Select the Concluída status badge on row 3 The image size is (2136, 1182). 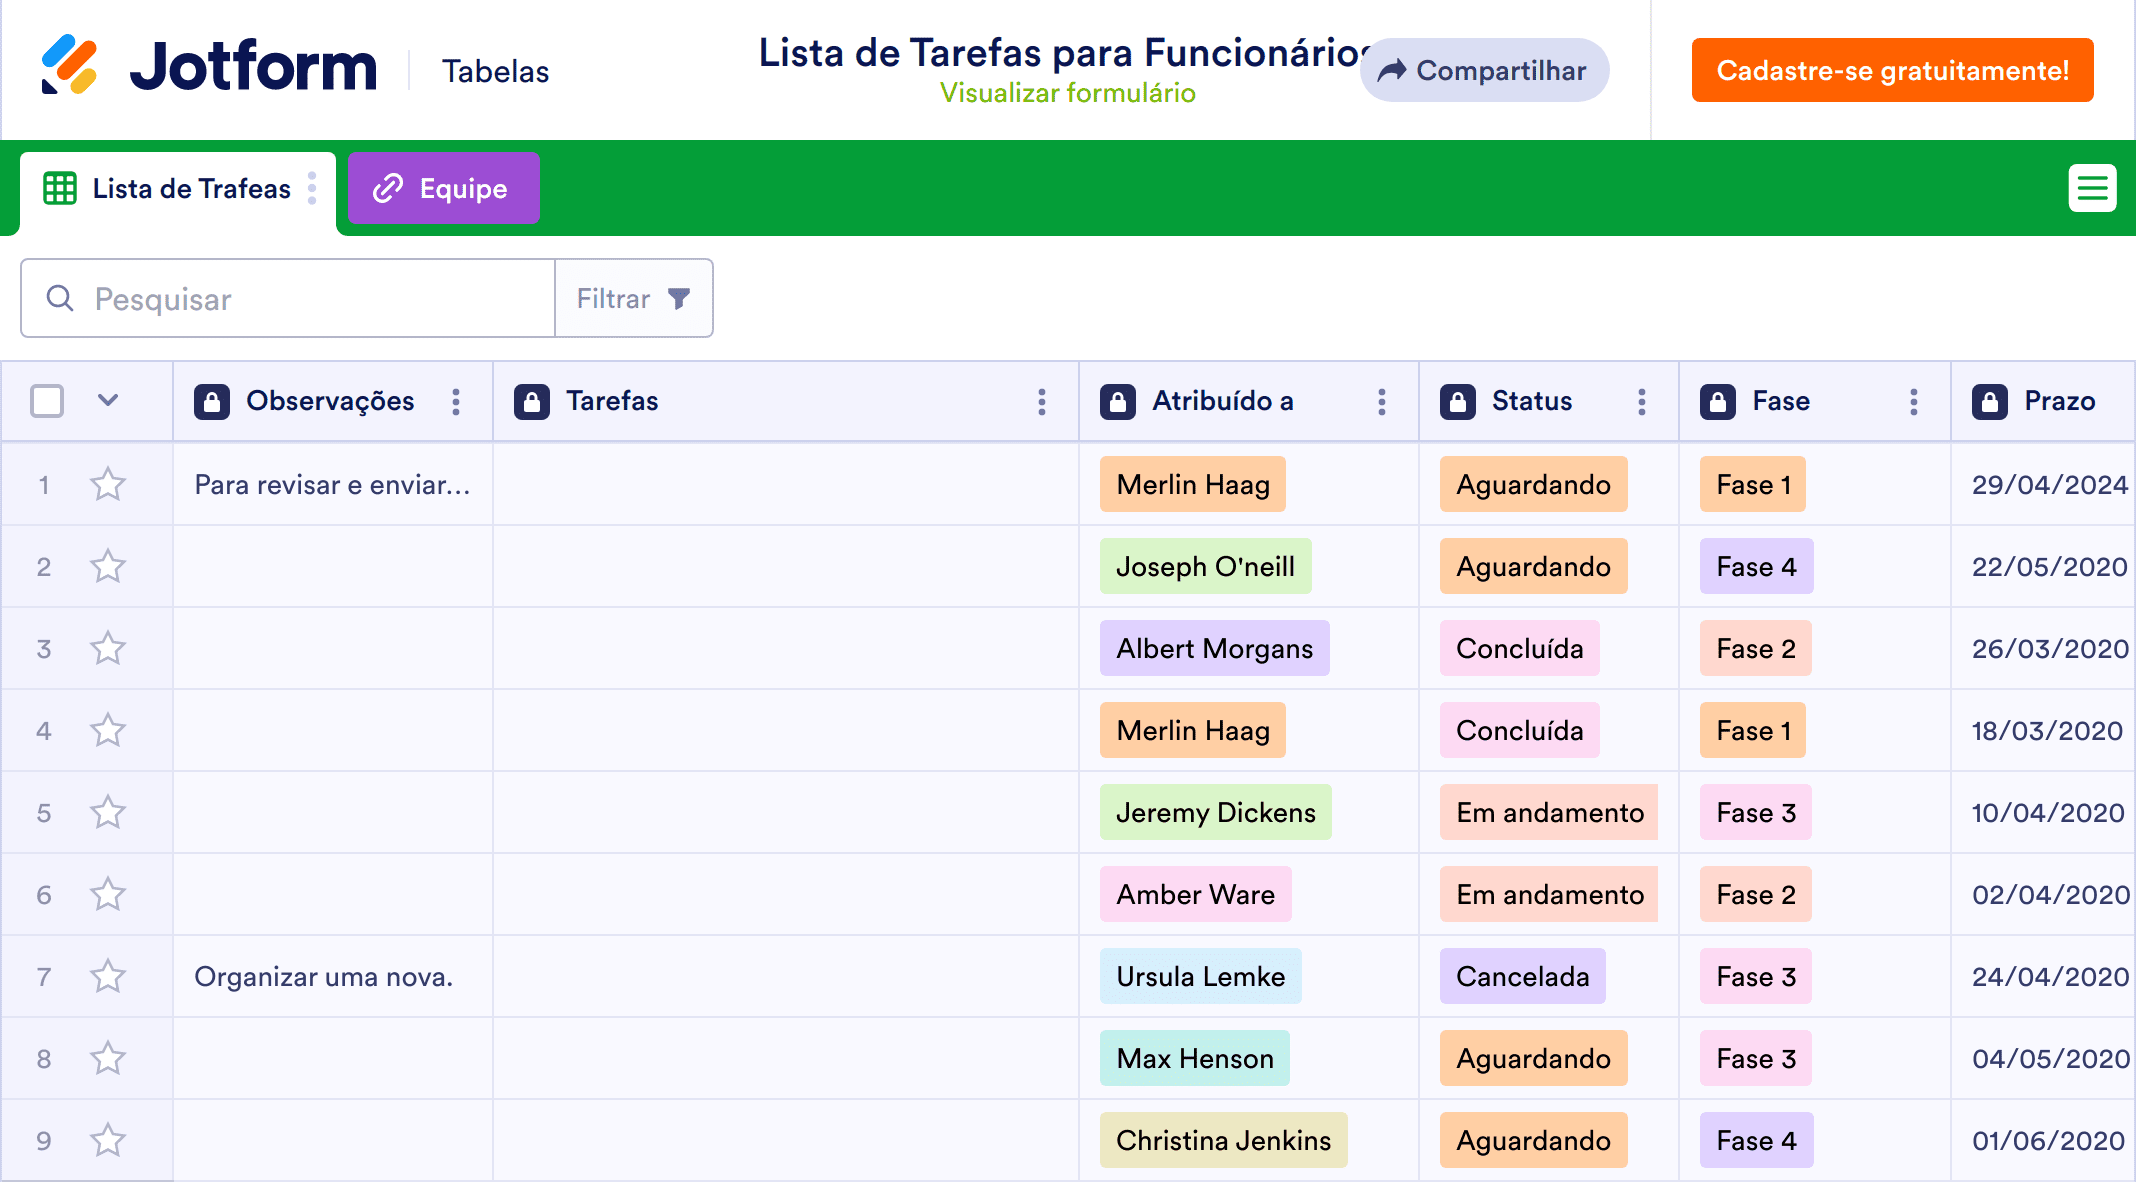[x=1519, y=648]
